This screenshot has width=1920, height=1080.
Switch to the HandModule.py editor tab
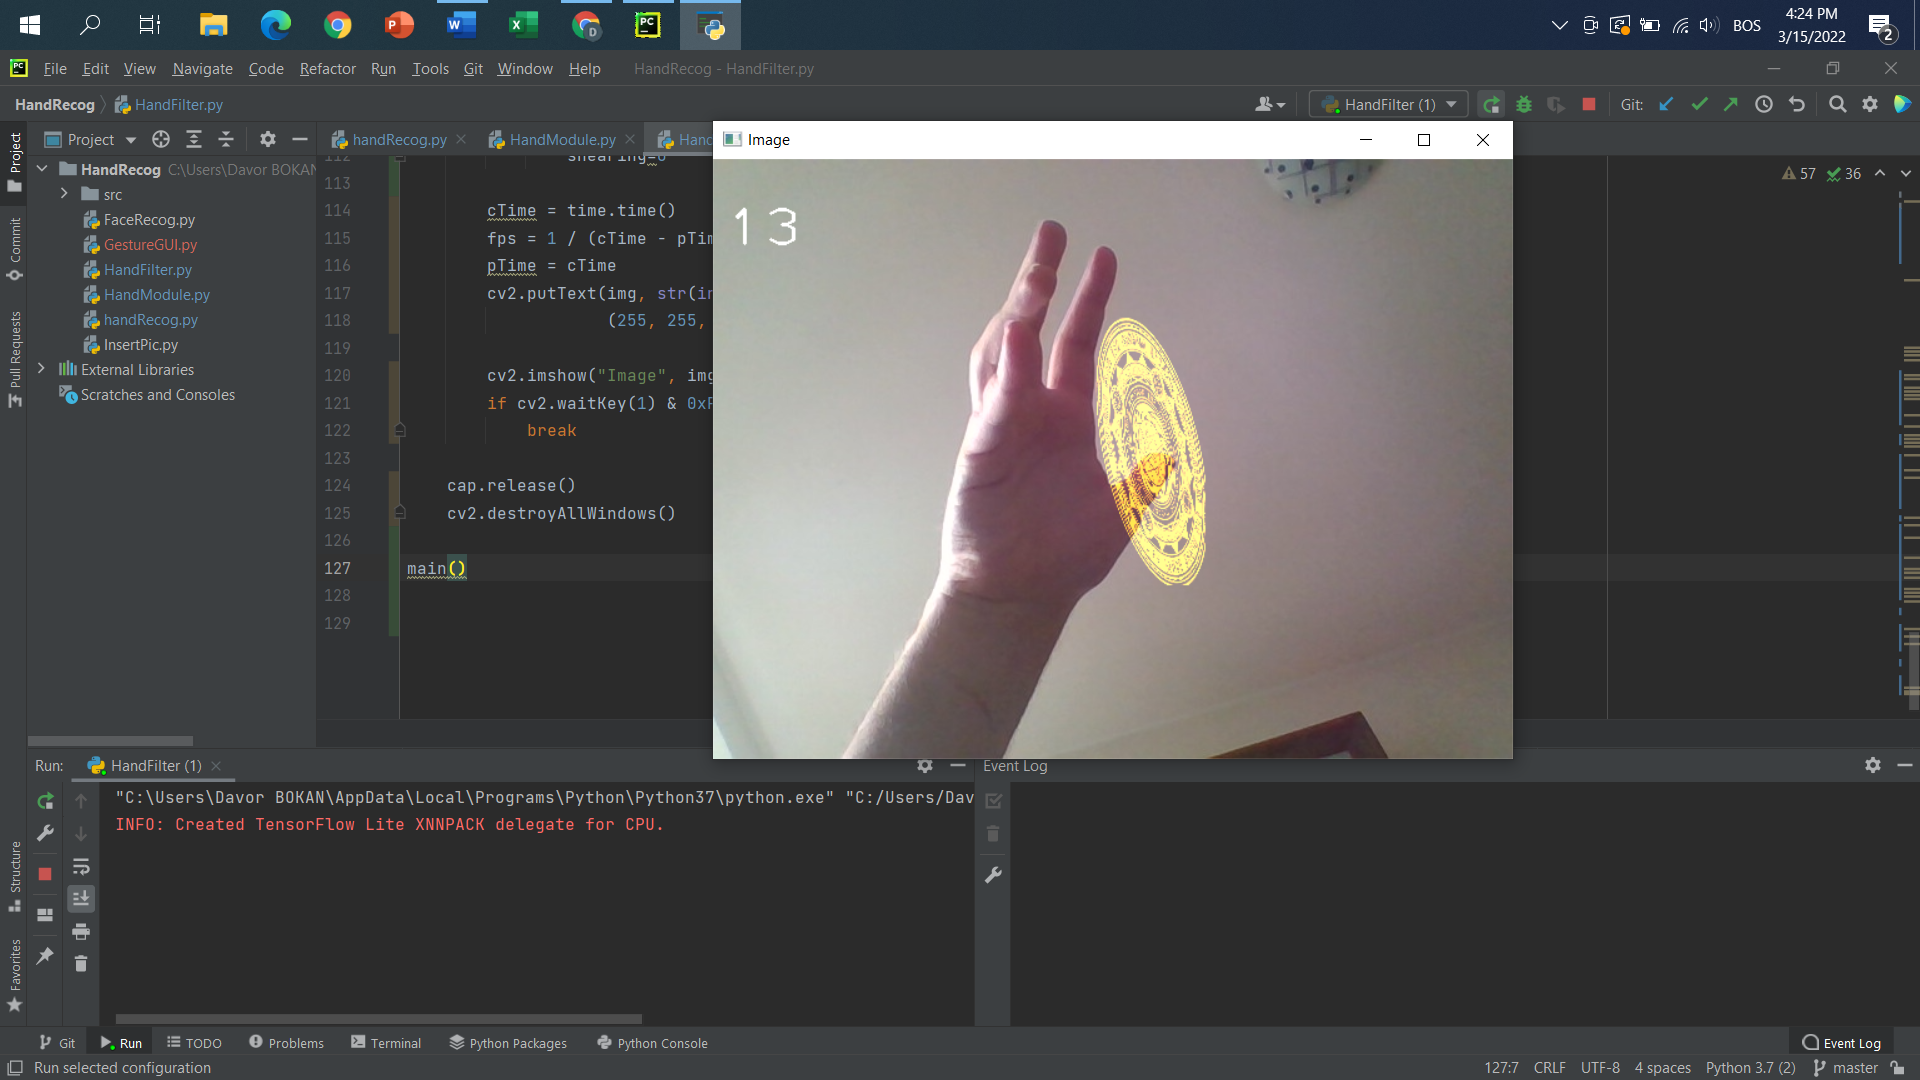[x=560, y=139]
